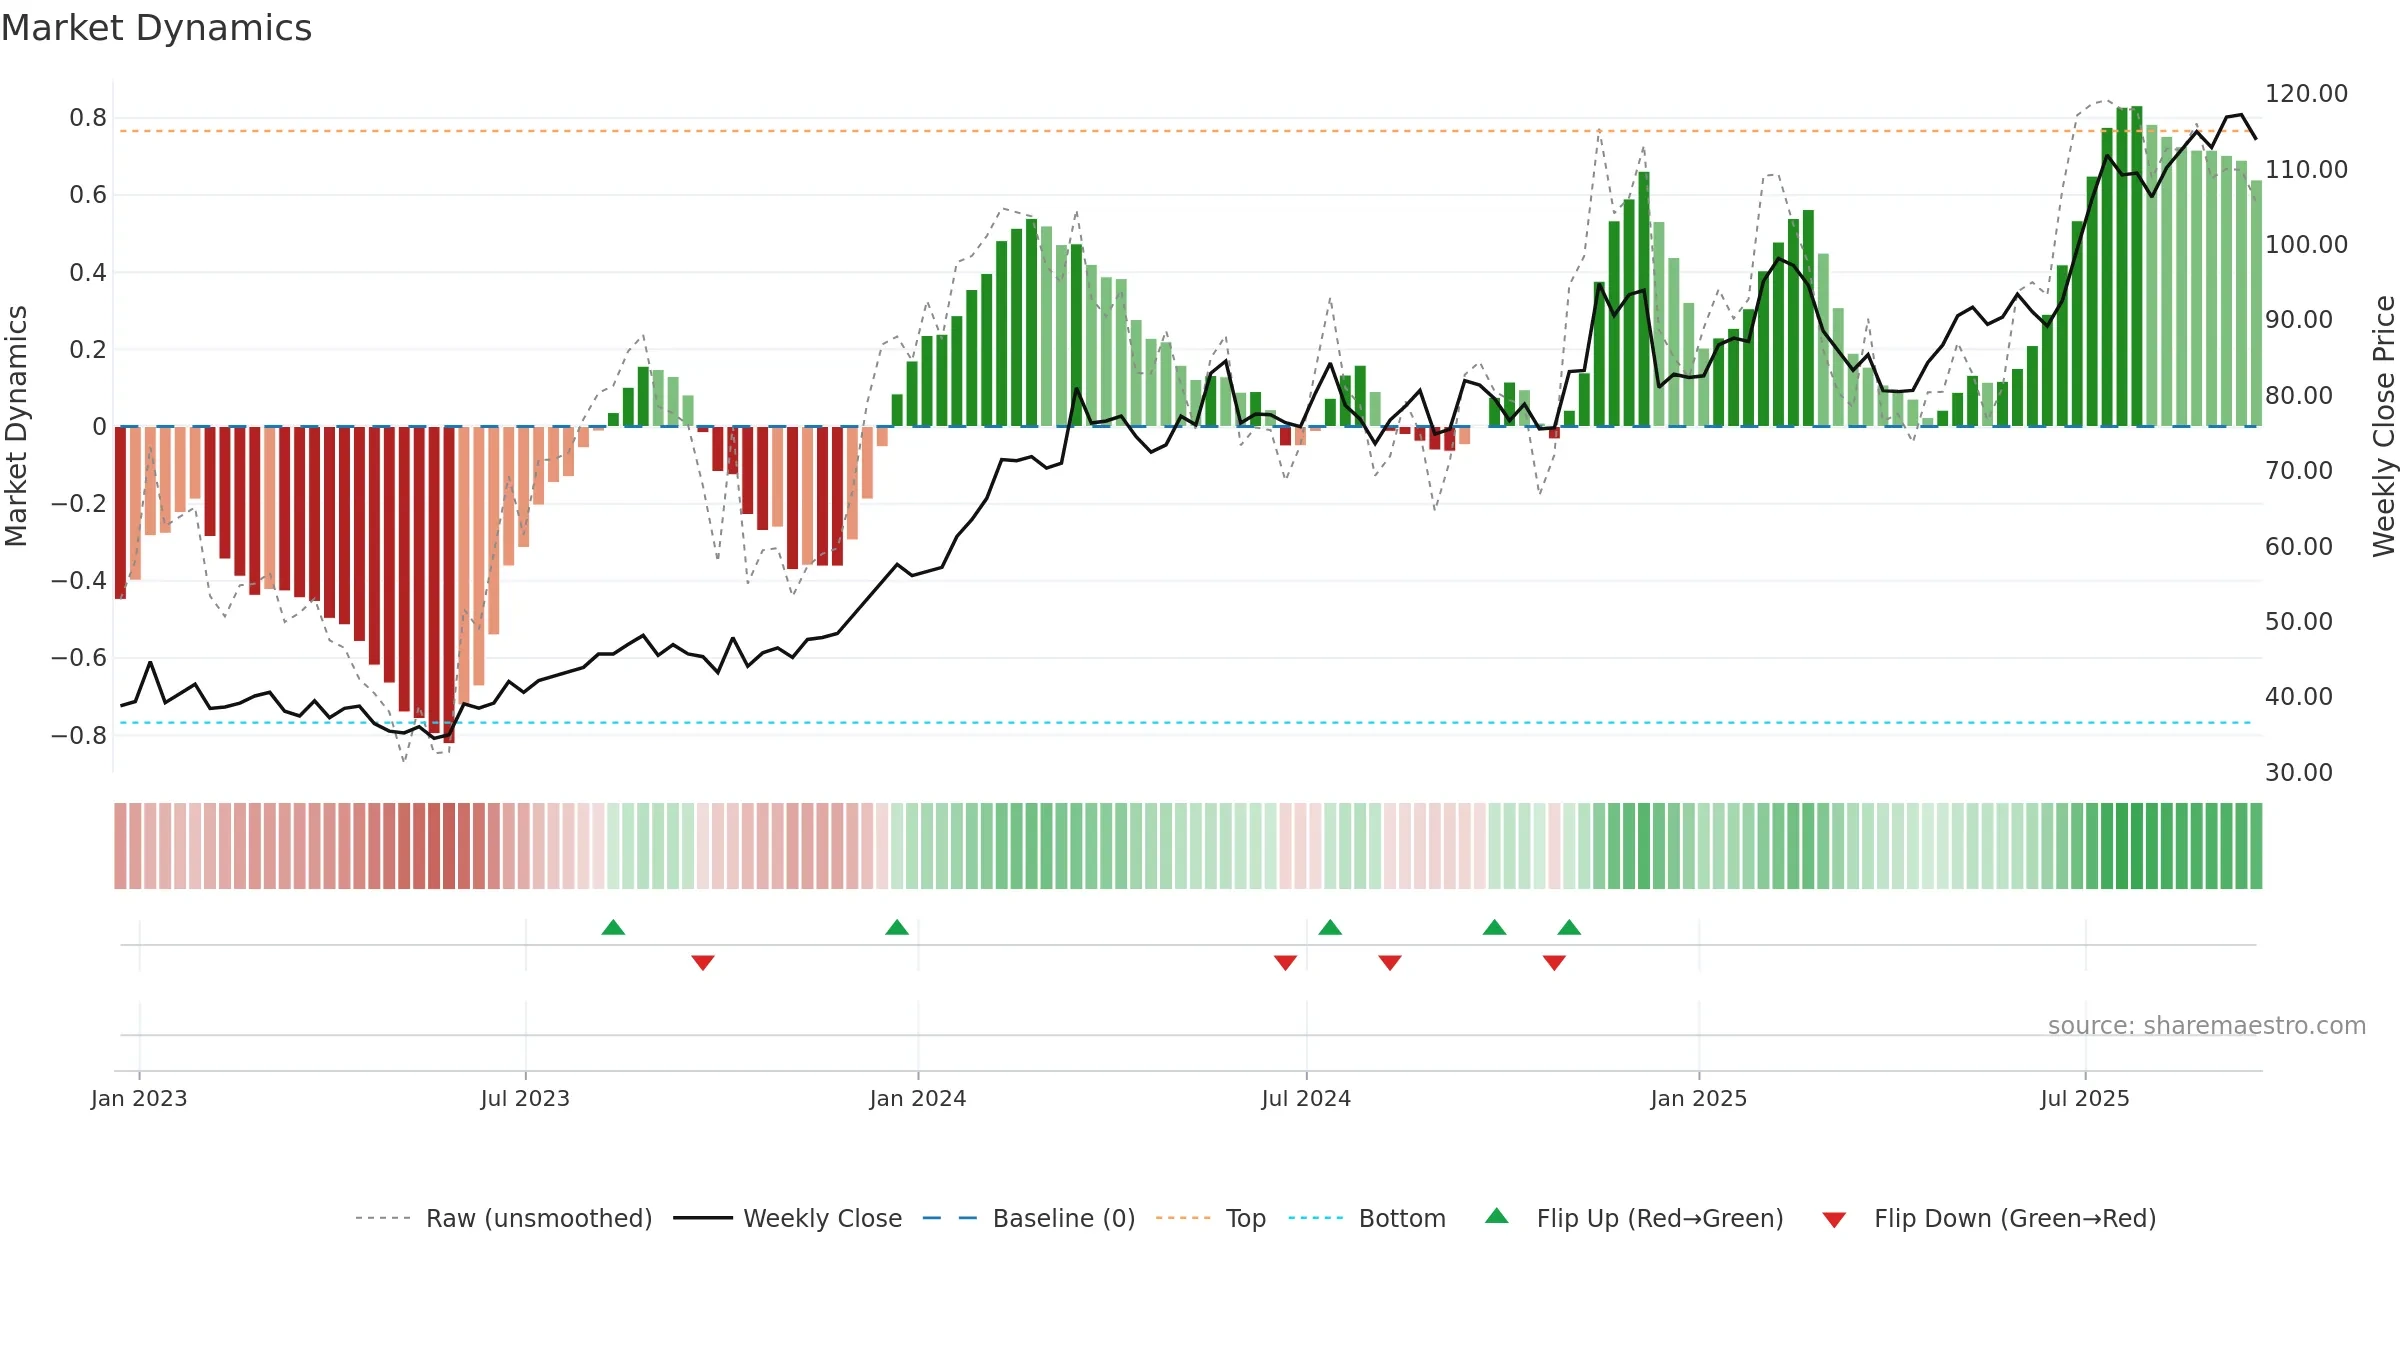This screenshot has height=1350, width=2400.
Task: Click the Market Dynamics y-axis title
Action: (16, 426)
